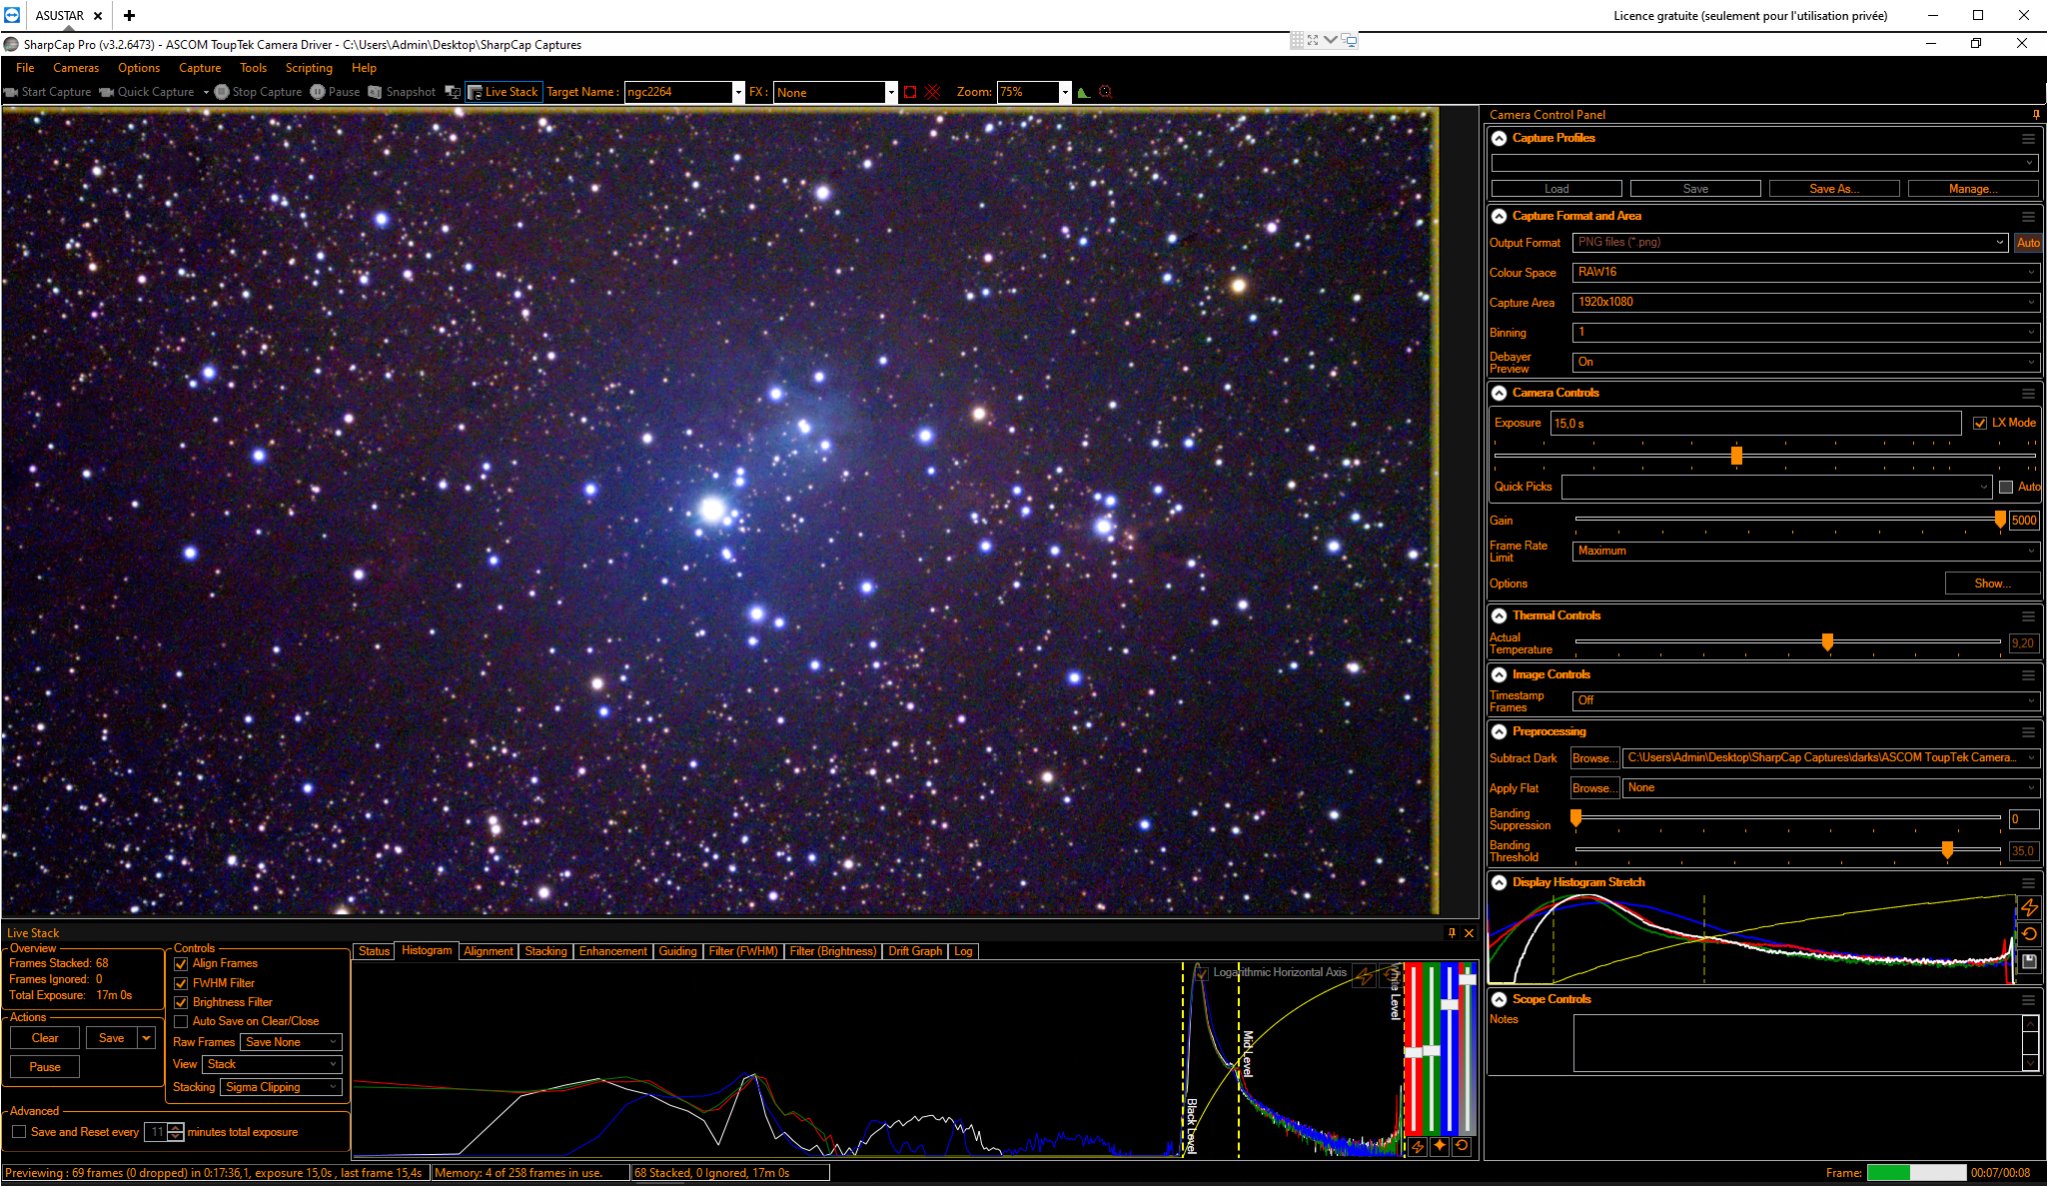Click the Exposure slider handle
Image resolution: width=2048 pixels, height=1187 pixels.
pyautogui.click(x=1737, y=456)
